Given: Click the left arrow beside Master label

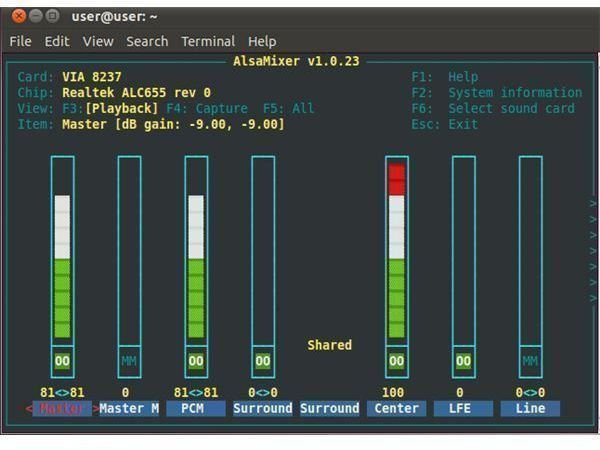Looking at the screenshot, I should (29, 409).
